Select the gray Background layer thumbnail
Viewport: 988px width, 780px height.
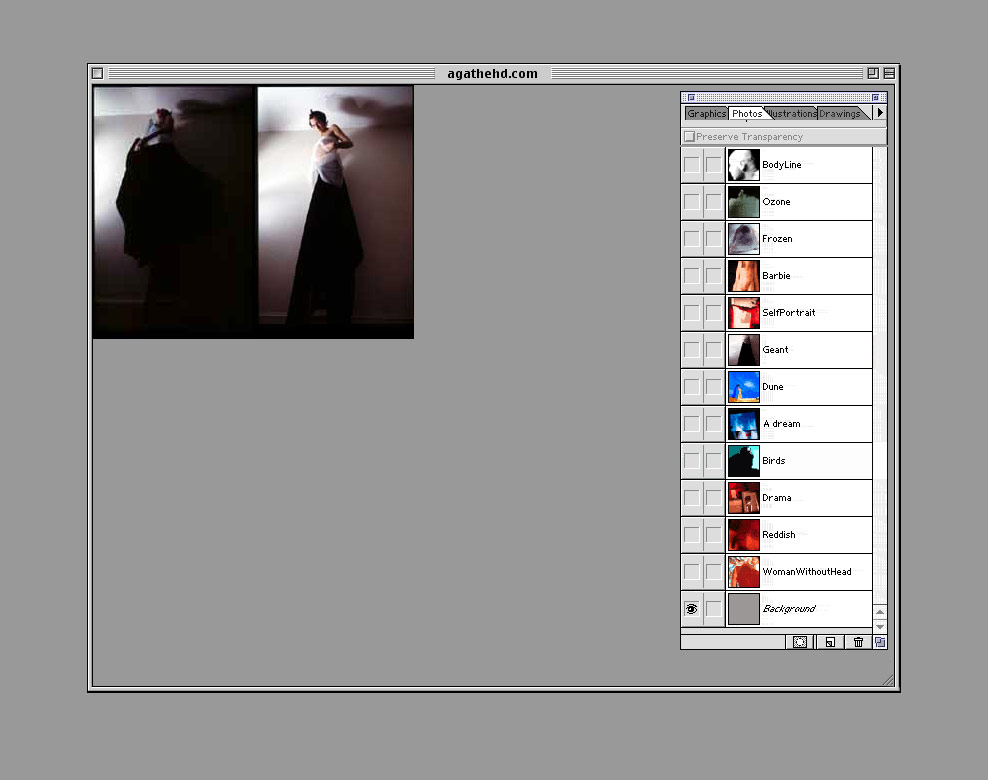click(x=744, y=609)
